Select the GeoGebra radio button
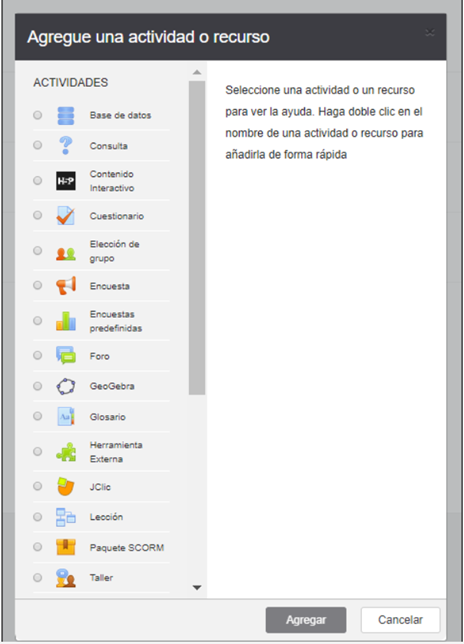Image resolution: width=464 pixels, height=644 pixels. click(37, 386)
